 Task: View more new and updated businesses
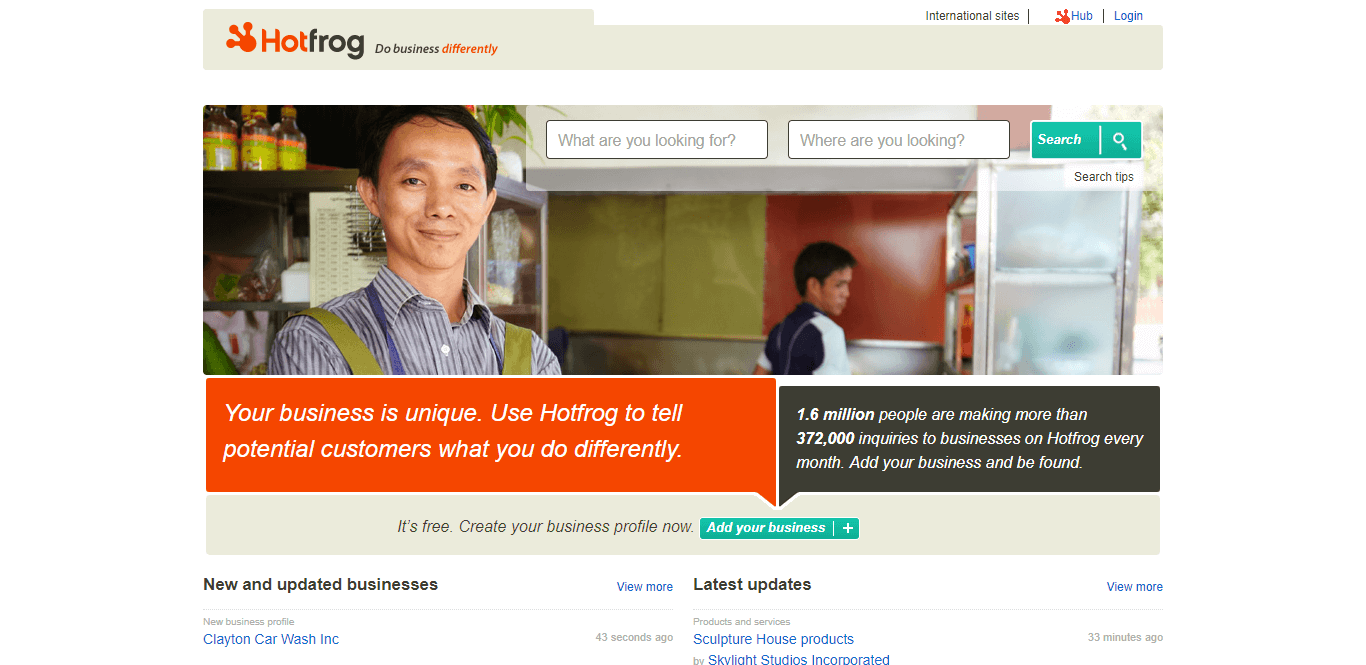click(645, 587)
